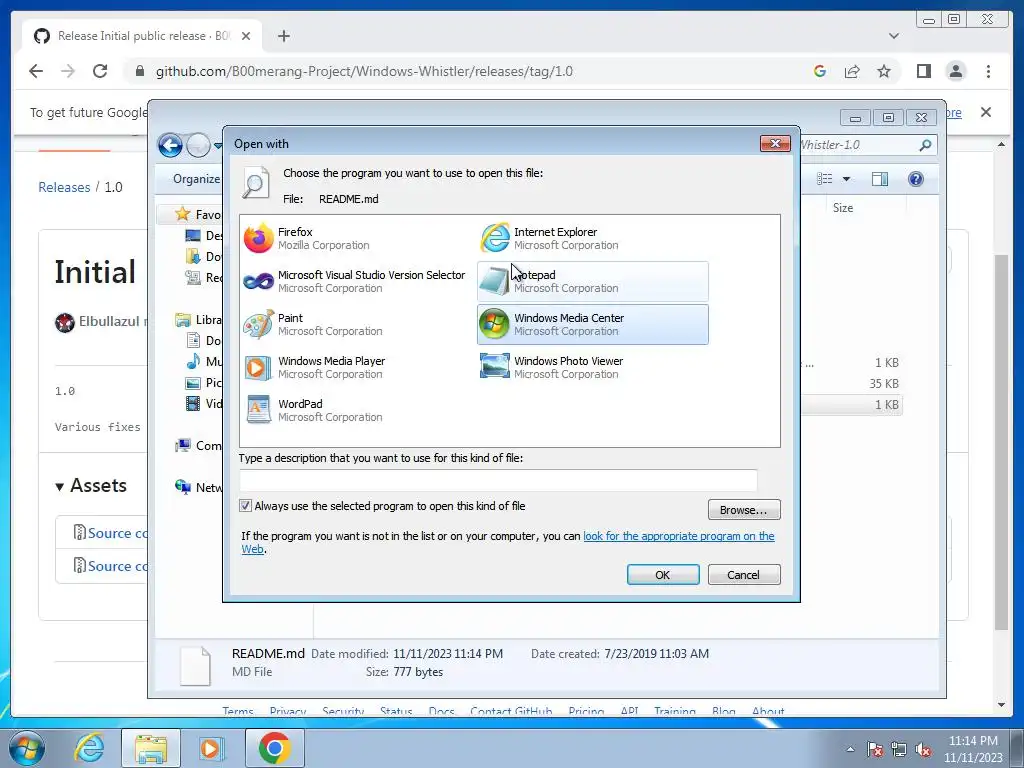Go to the Releases breadcrumb link

click(64, 187)
